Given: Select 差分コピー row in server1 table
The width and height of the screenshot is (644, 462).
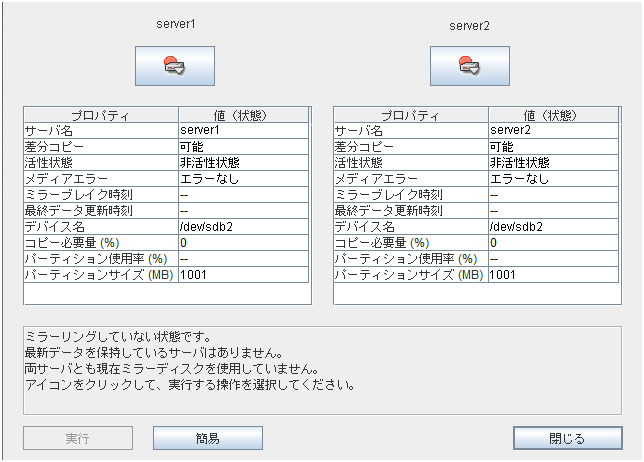Looking at the screenshot, I should point(101,147).
